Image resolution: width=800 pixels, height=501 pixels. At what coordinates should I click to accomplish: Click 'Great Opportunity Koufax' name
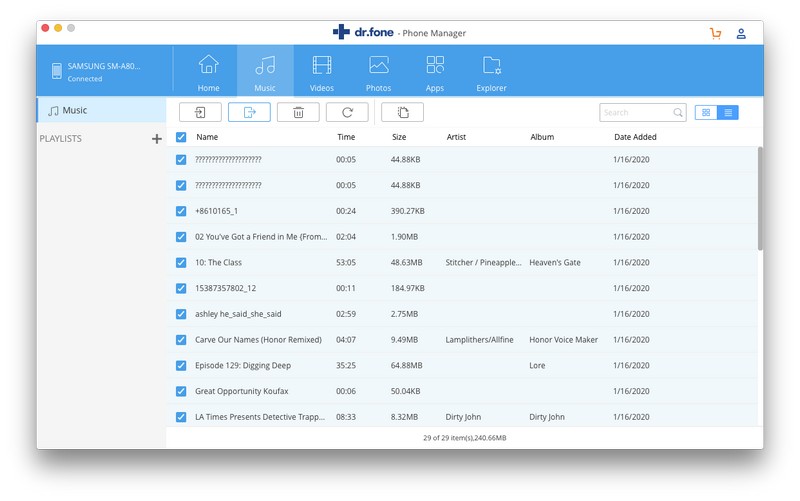241,391
